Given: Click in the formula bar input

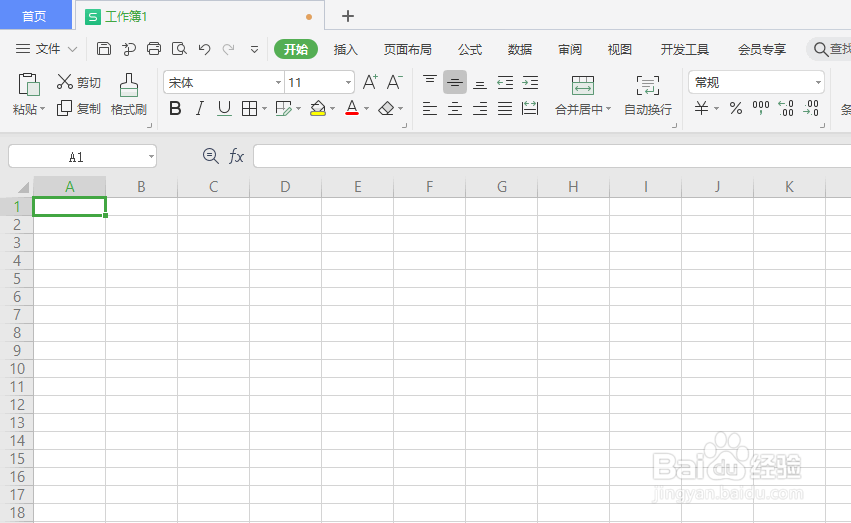Looking at the screenshot, I should pos(552,156).
